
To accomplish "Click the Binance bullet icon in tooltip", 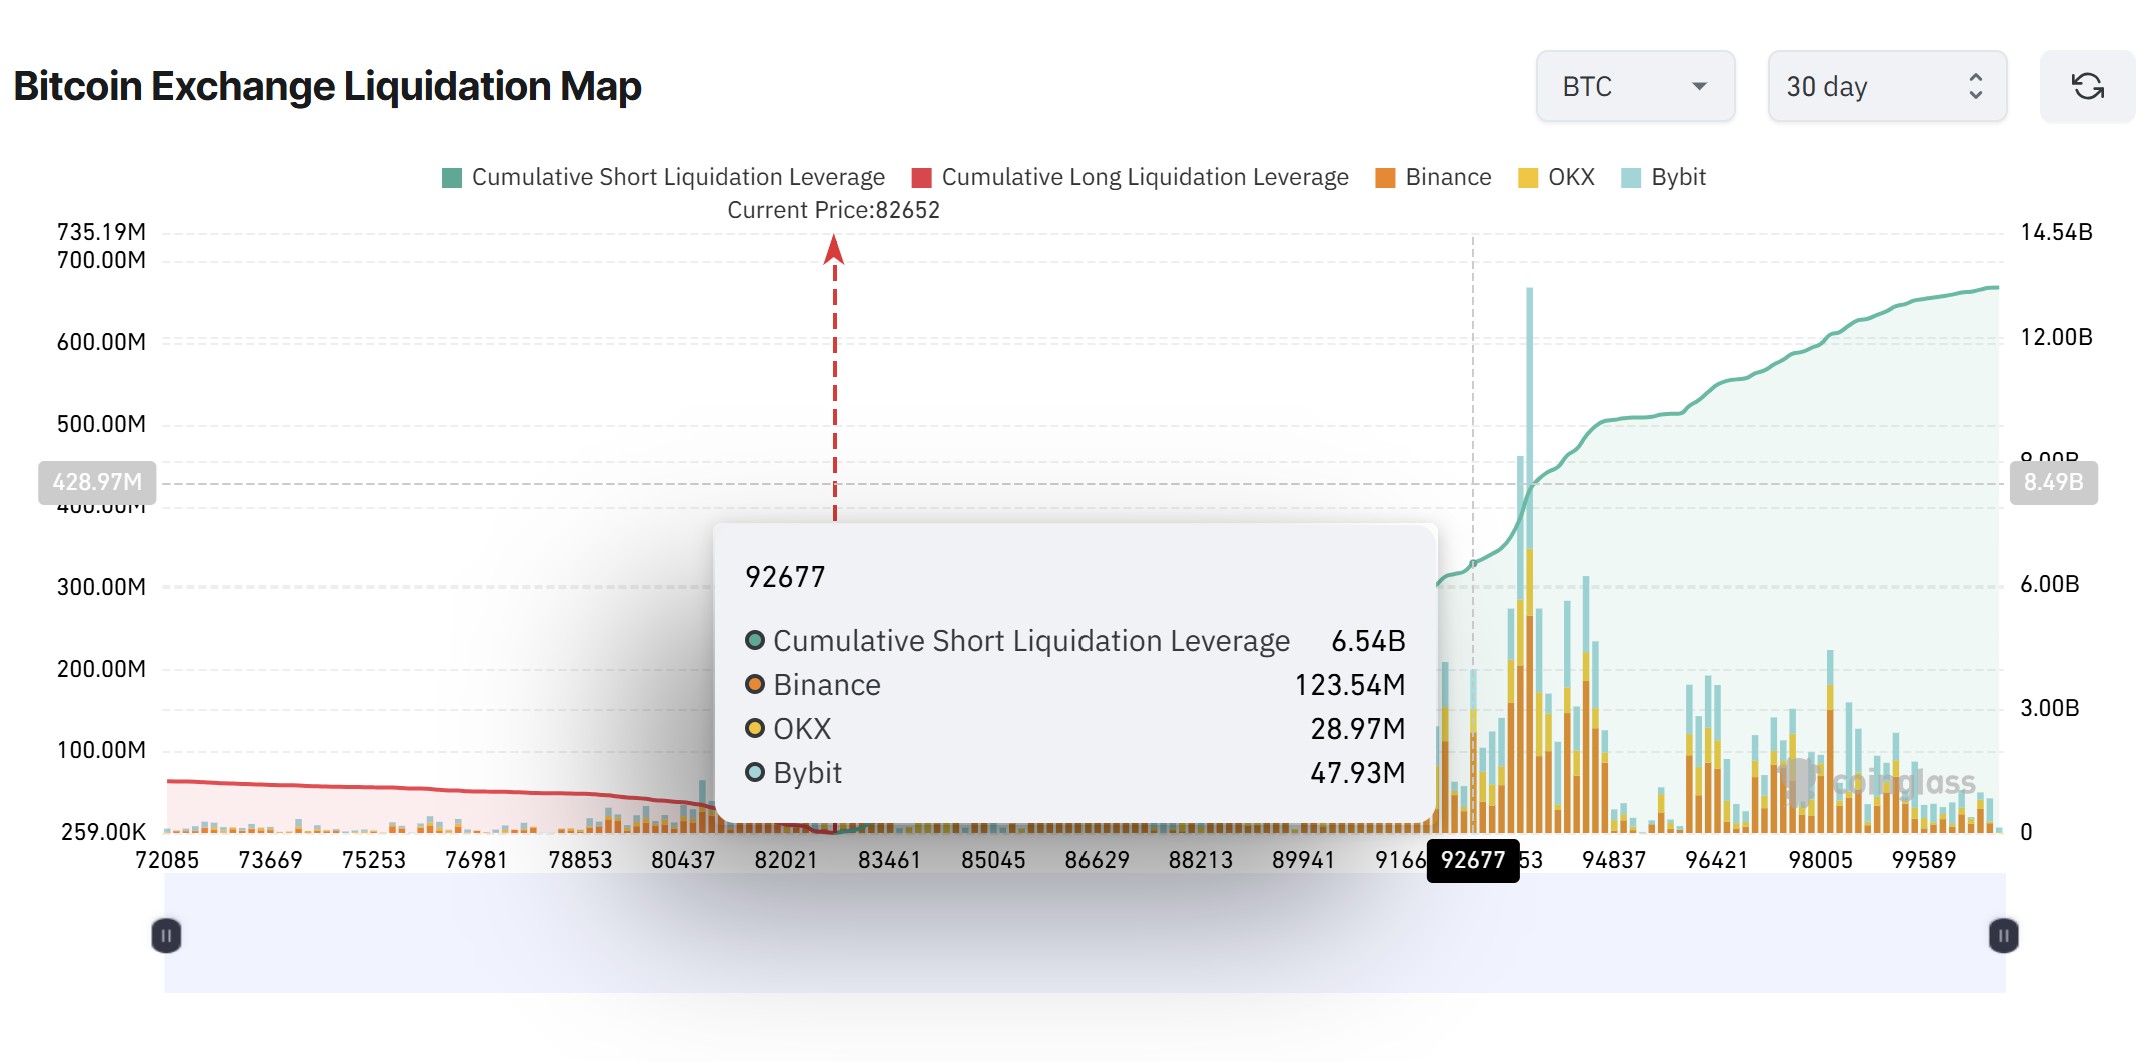I will (753, 685).
